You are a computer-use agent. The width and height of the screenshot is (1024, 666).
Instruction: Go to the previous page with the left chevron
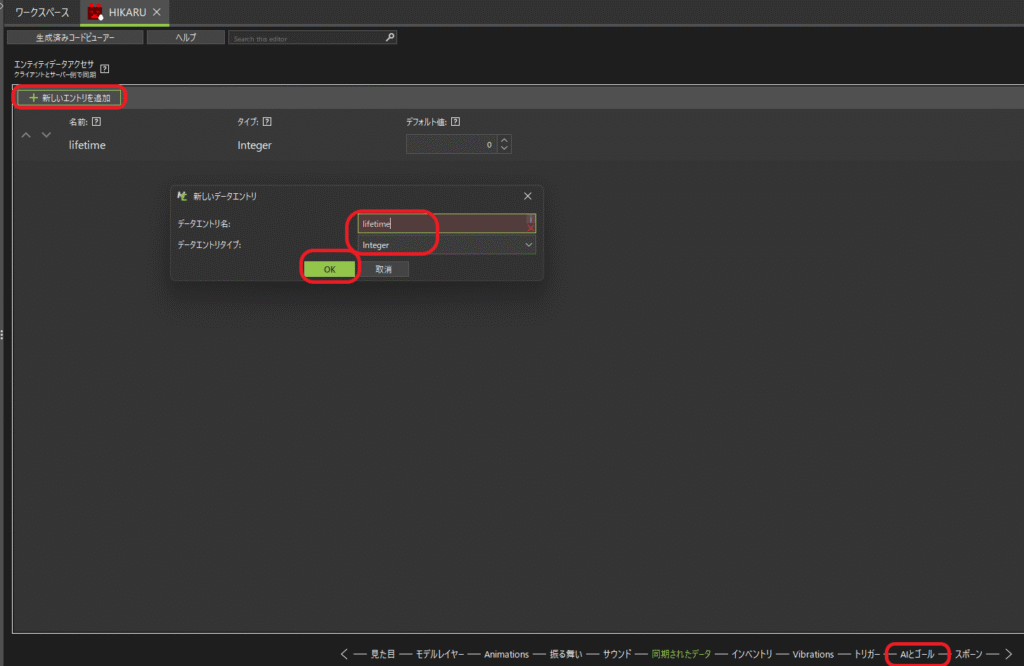click(345, 654)
